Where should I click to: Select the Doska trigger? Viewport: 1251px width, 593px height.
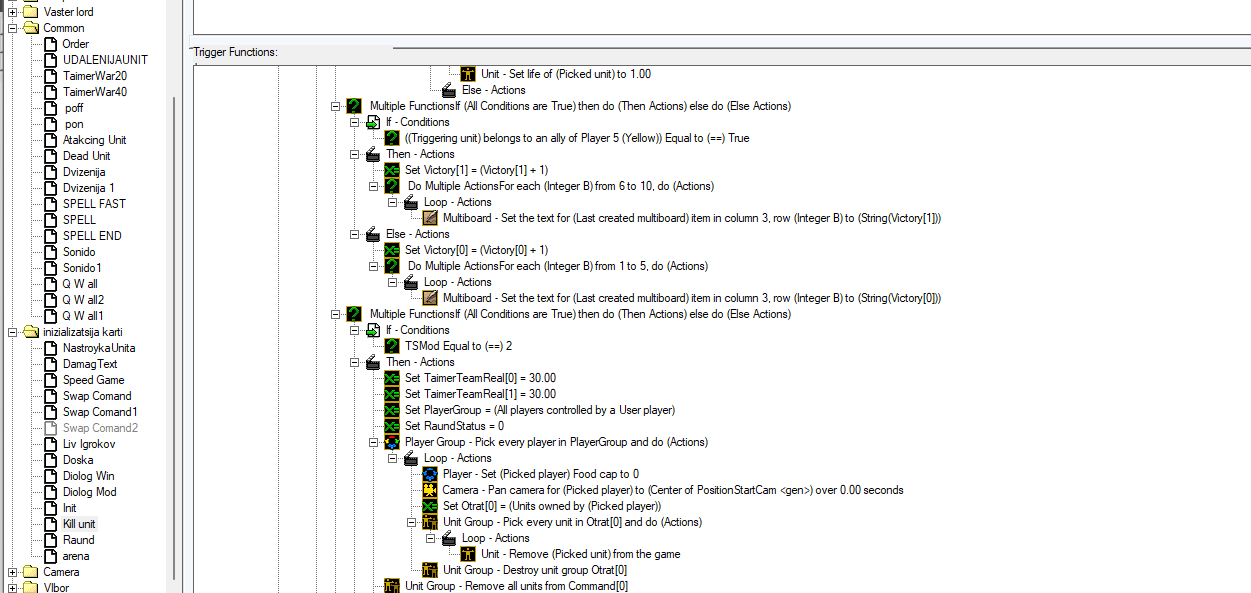click(77, 460)
